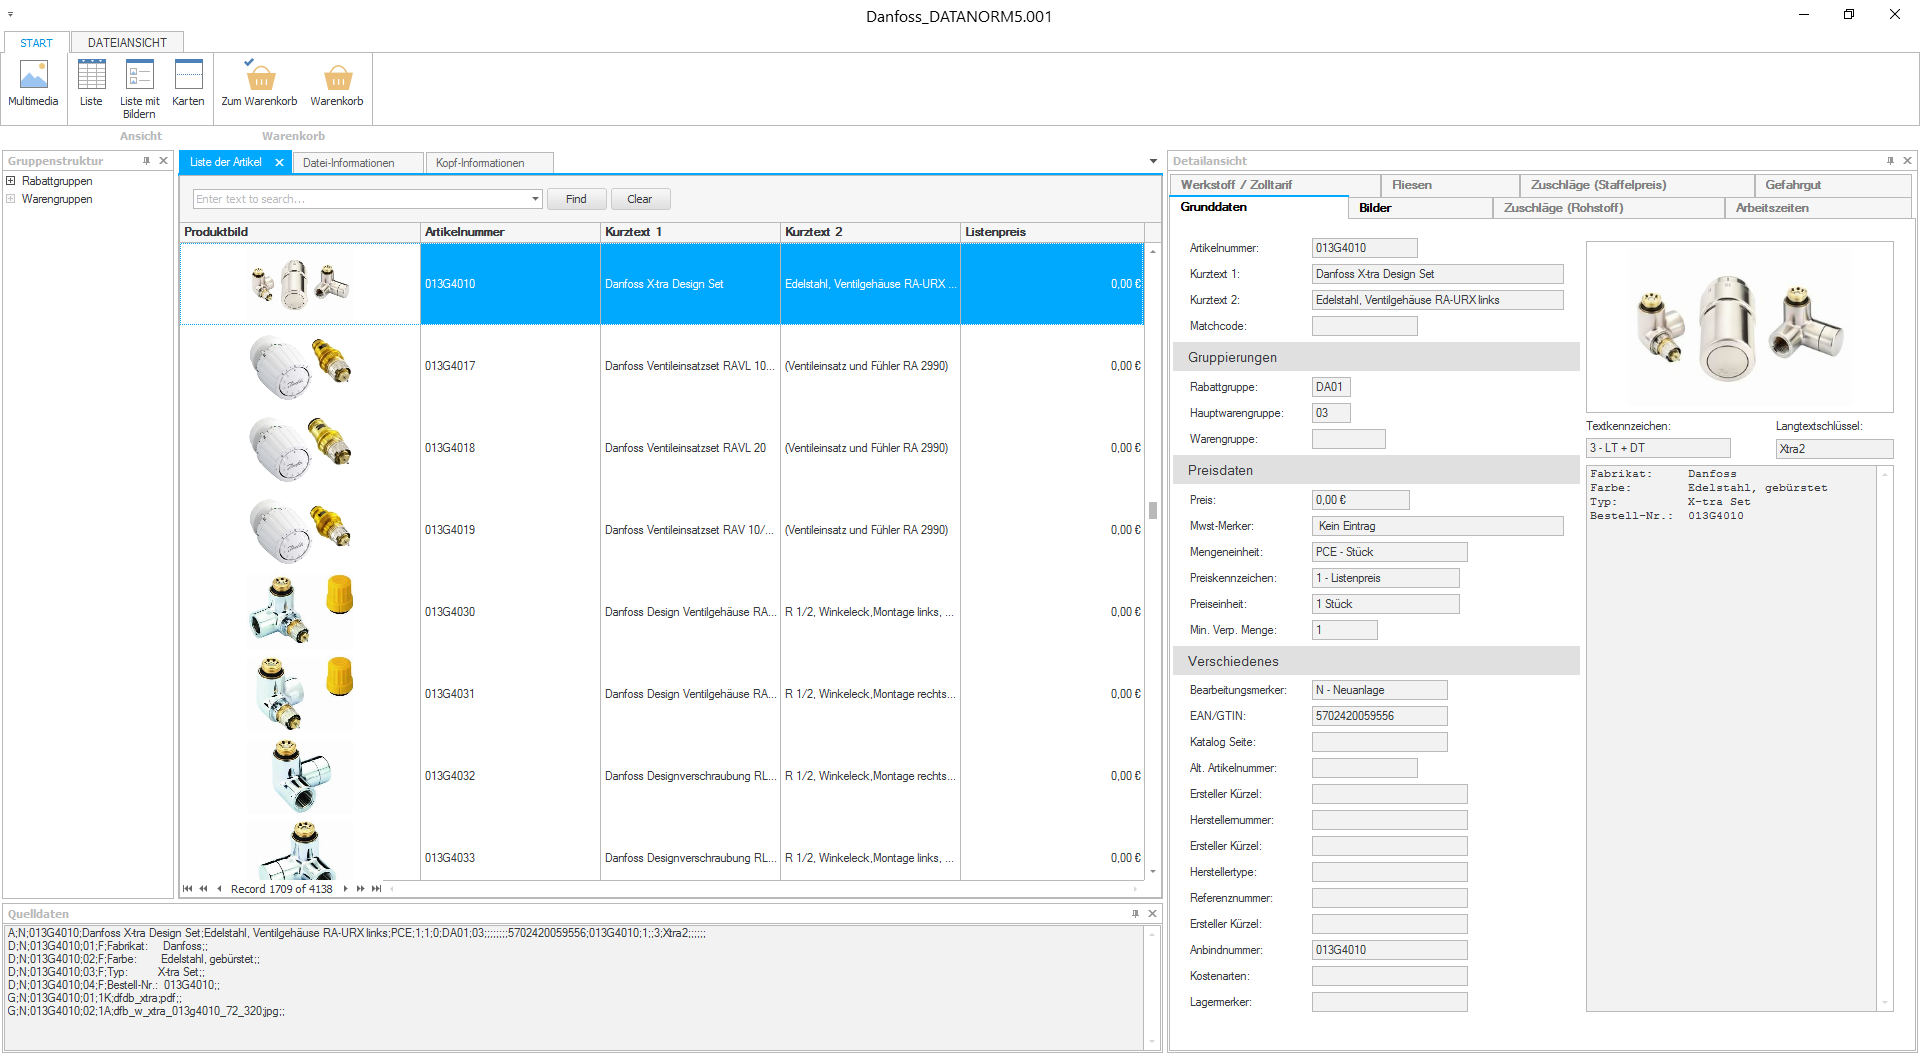1920x1055 pixels.
Task: Click the Bearbeitungsmerker field
Action: (x=1379, y=690)
